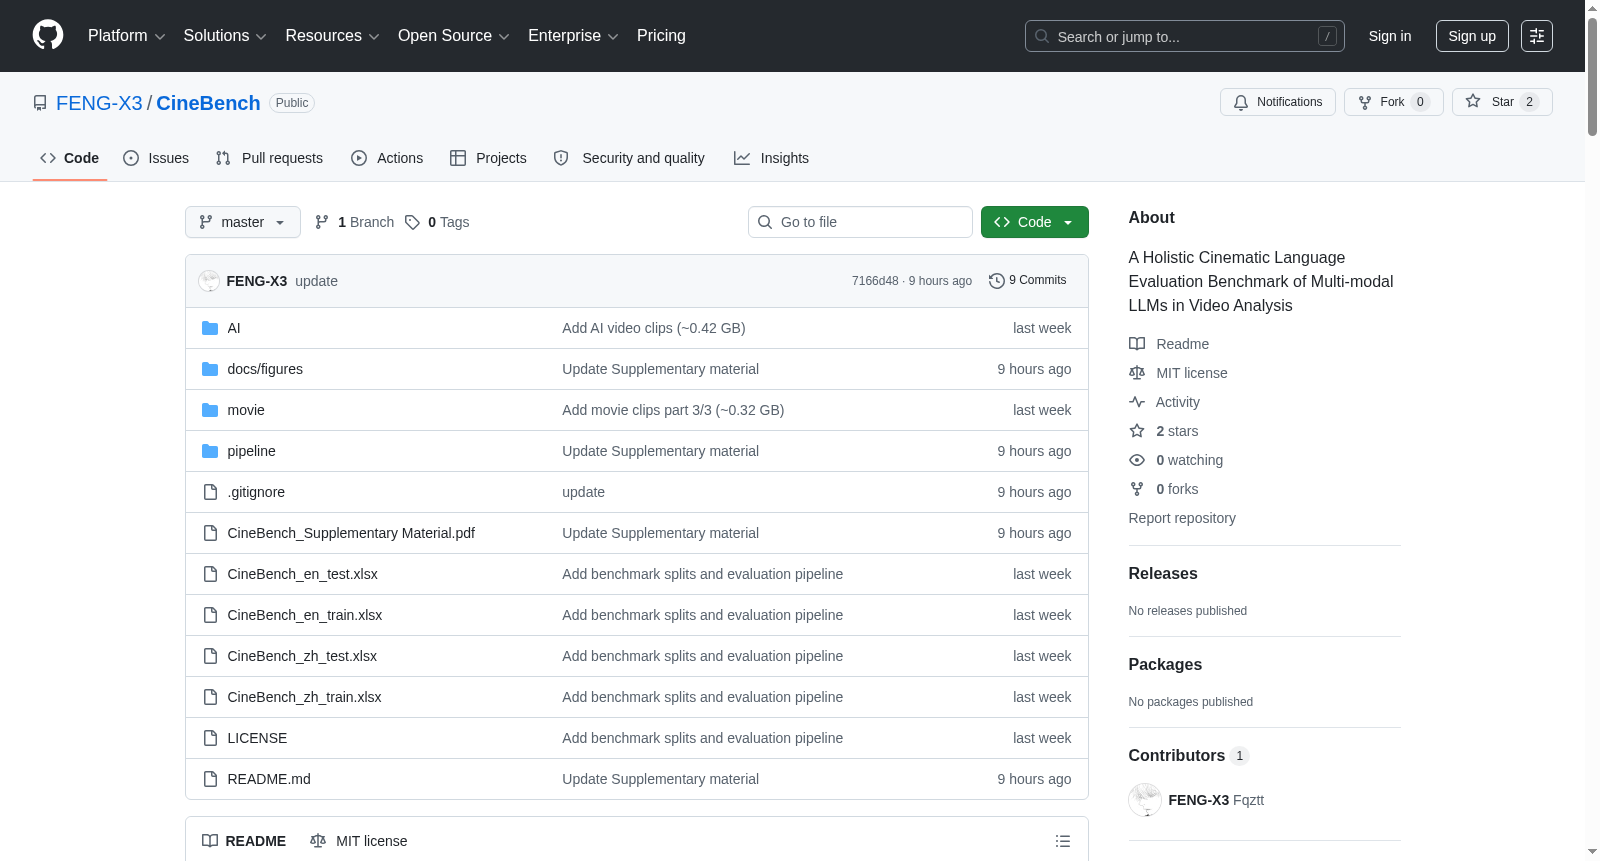
Task: Expand the Resources menu
Action: [x=332, y=36]
